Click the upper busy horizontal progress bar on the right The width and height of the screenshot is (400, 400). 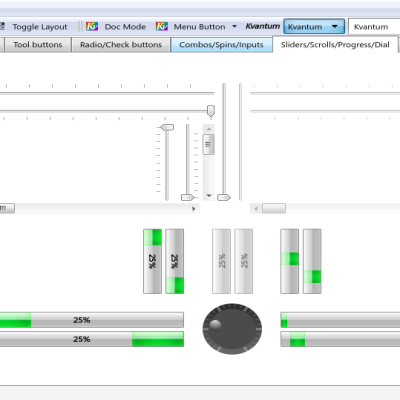[x=340, y=320]
